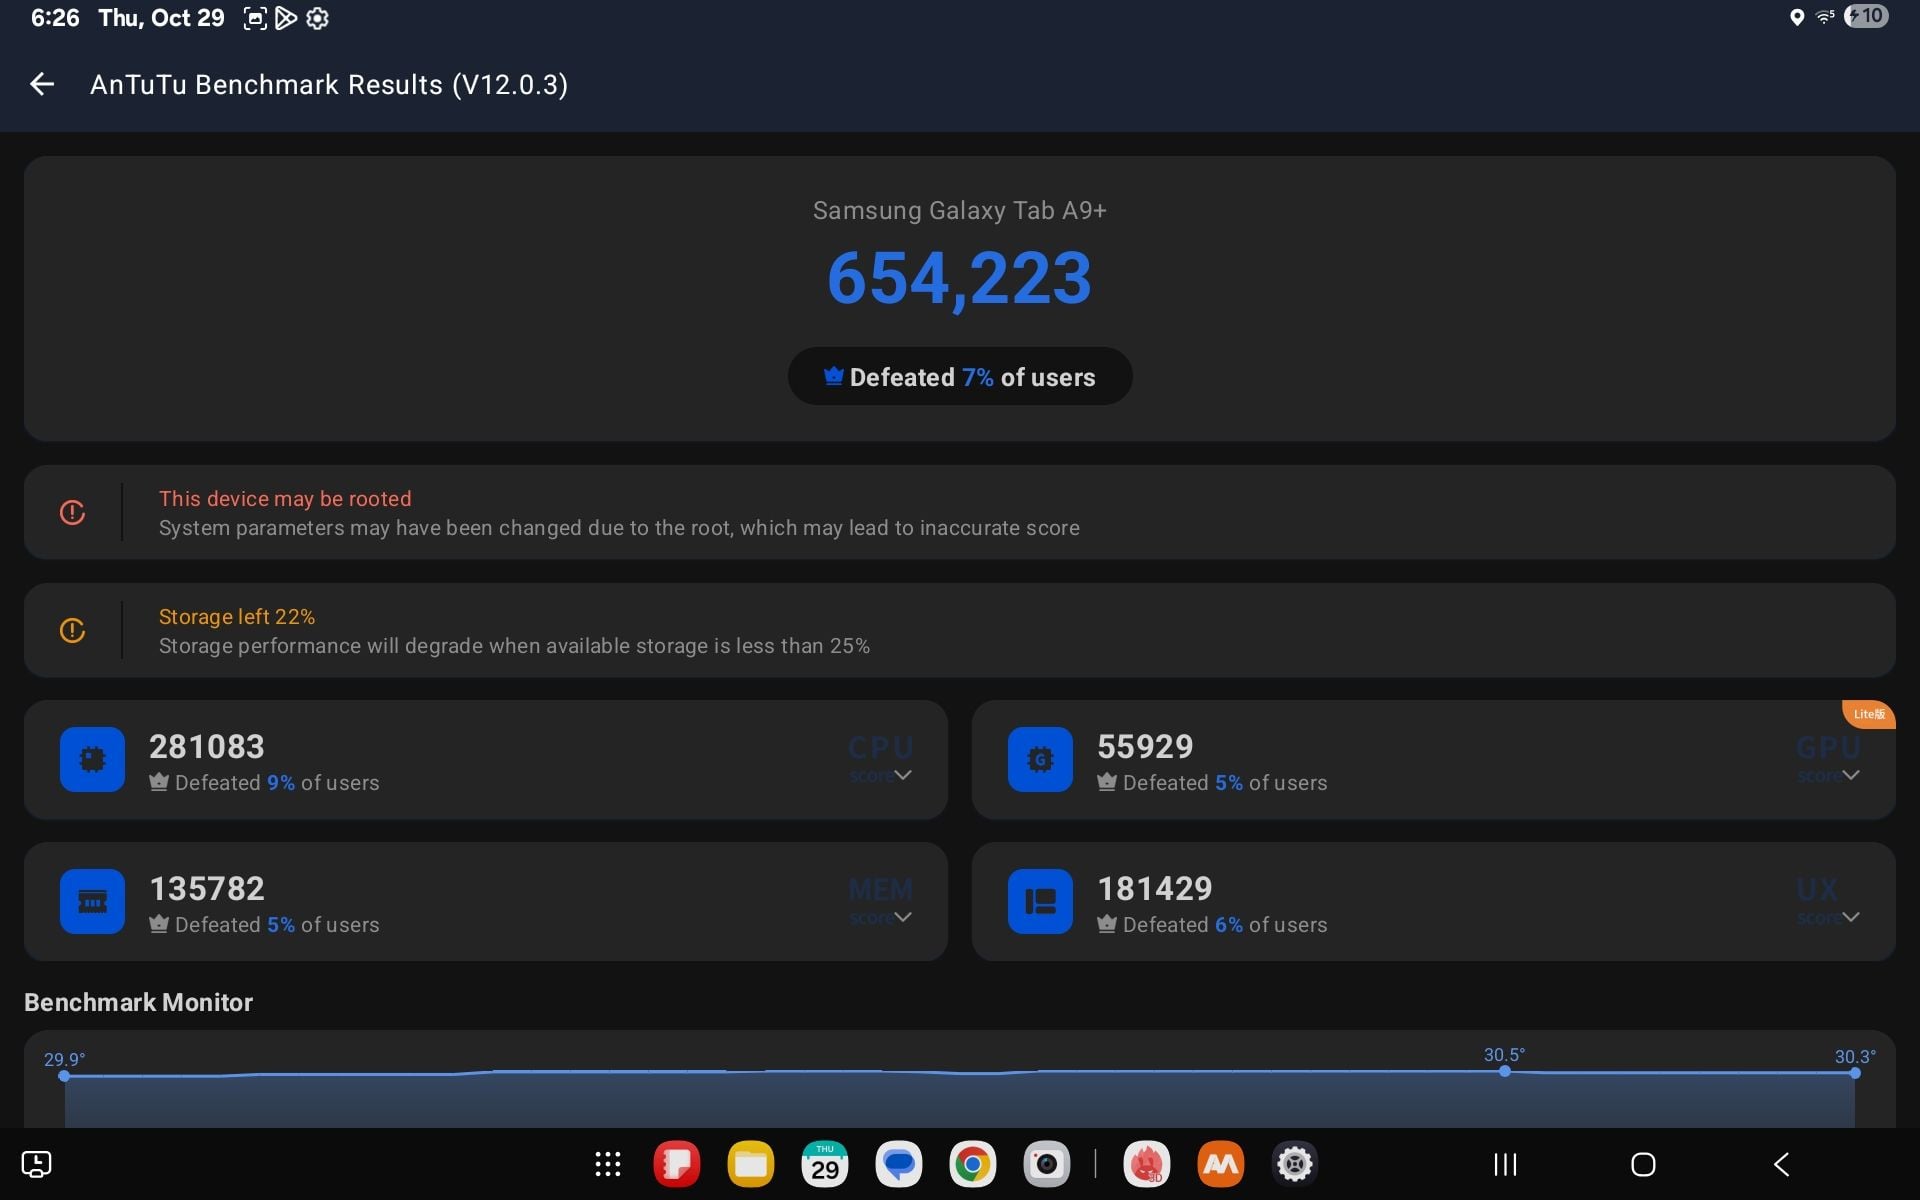Open the Messages chat bubble app
Viewport: 1920px width, 1200px height.
[x=899, y=1164]
